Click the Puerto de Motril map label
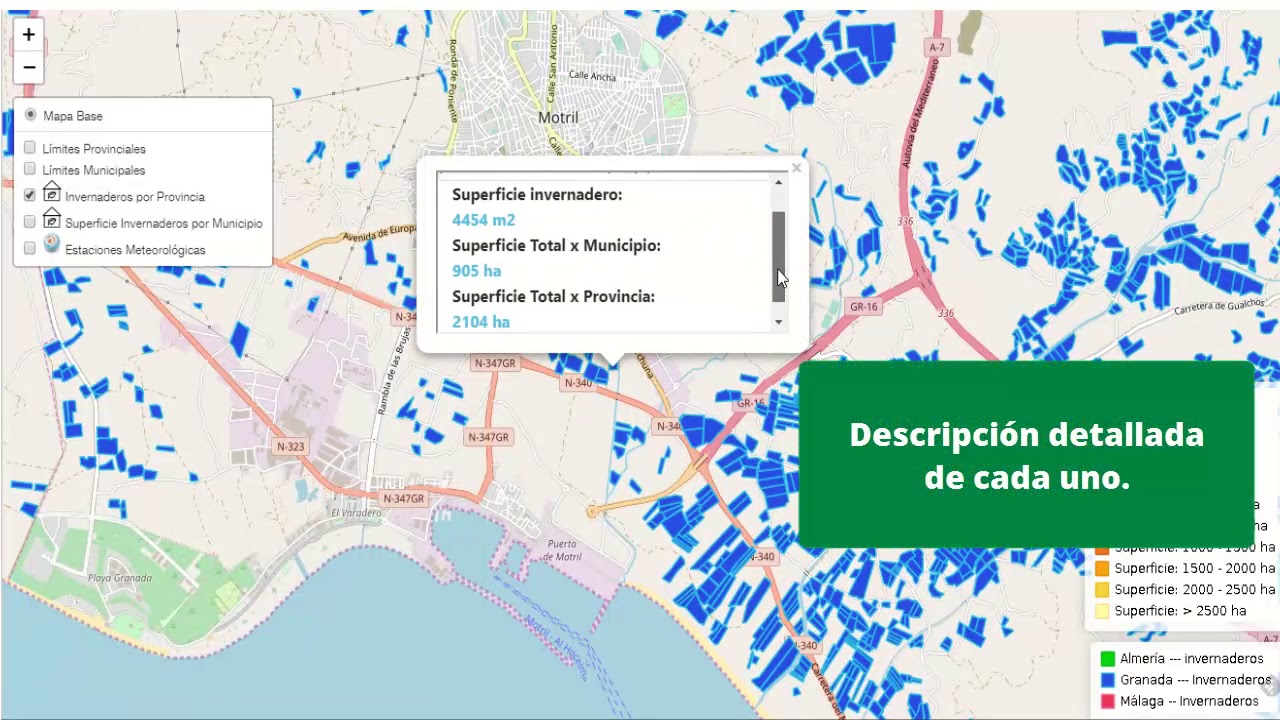Screen dimensions: 1280x720 [564, 549]
